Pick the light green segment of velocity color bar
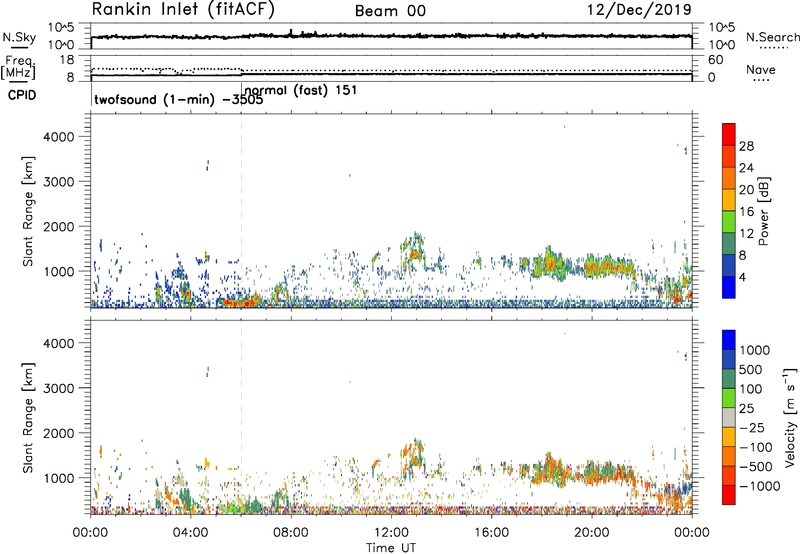 click(x=729, y=398)
